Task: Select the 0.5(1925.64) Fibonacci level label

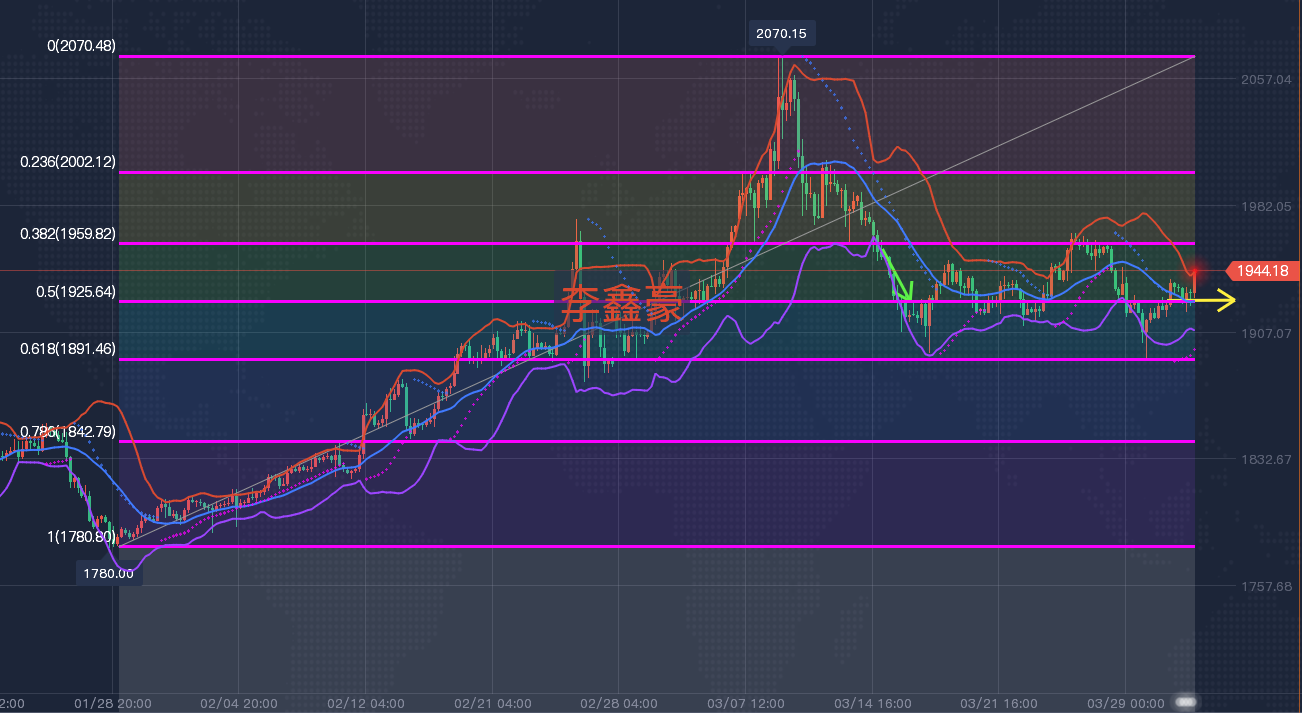Action: [x=76, y=292]
